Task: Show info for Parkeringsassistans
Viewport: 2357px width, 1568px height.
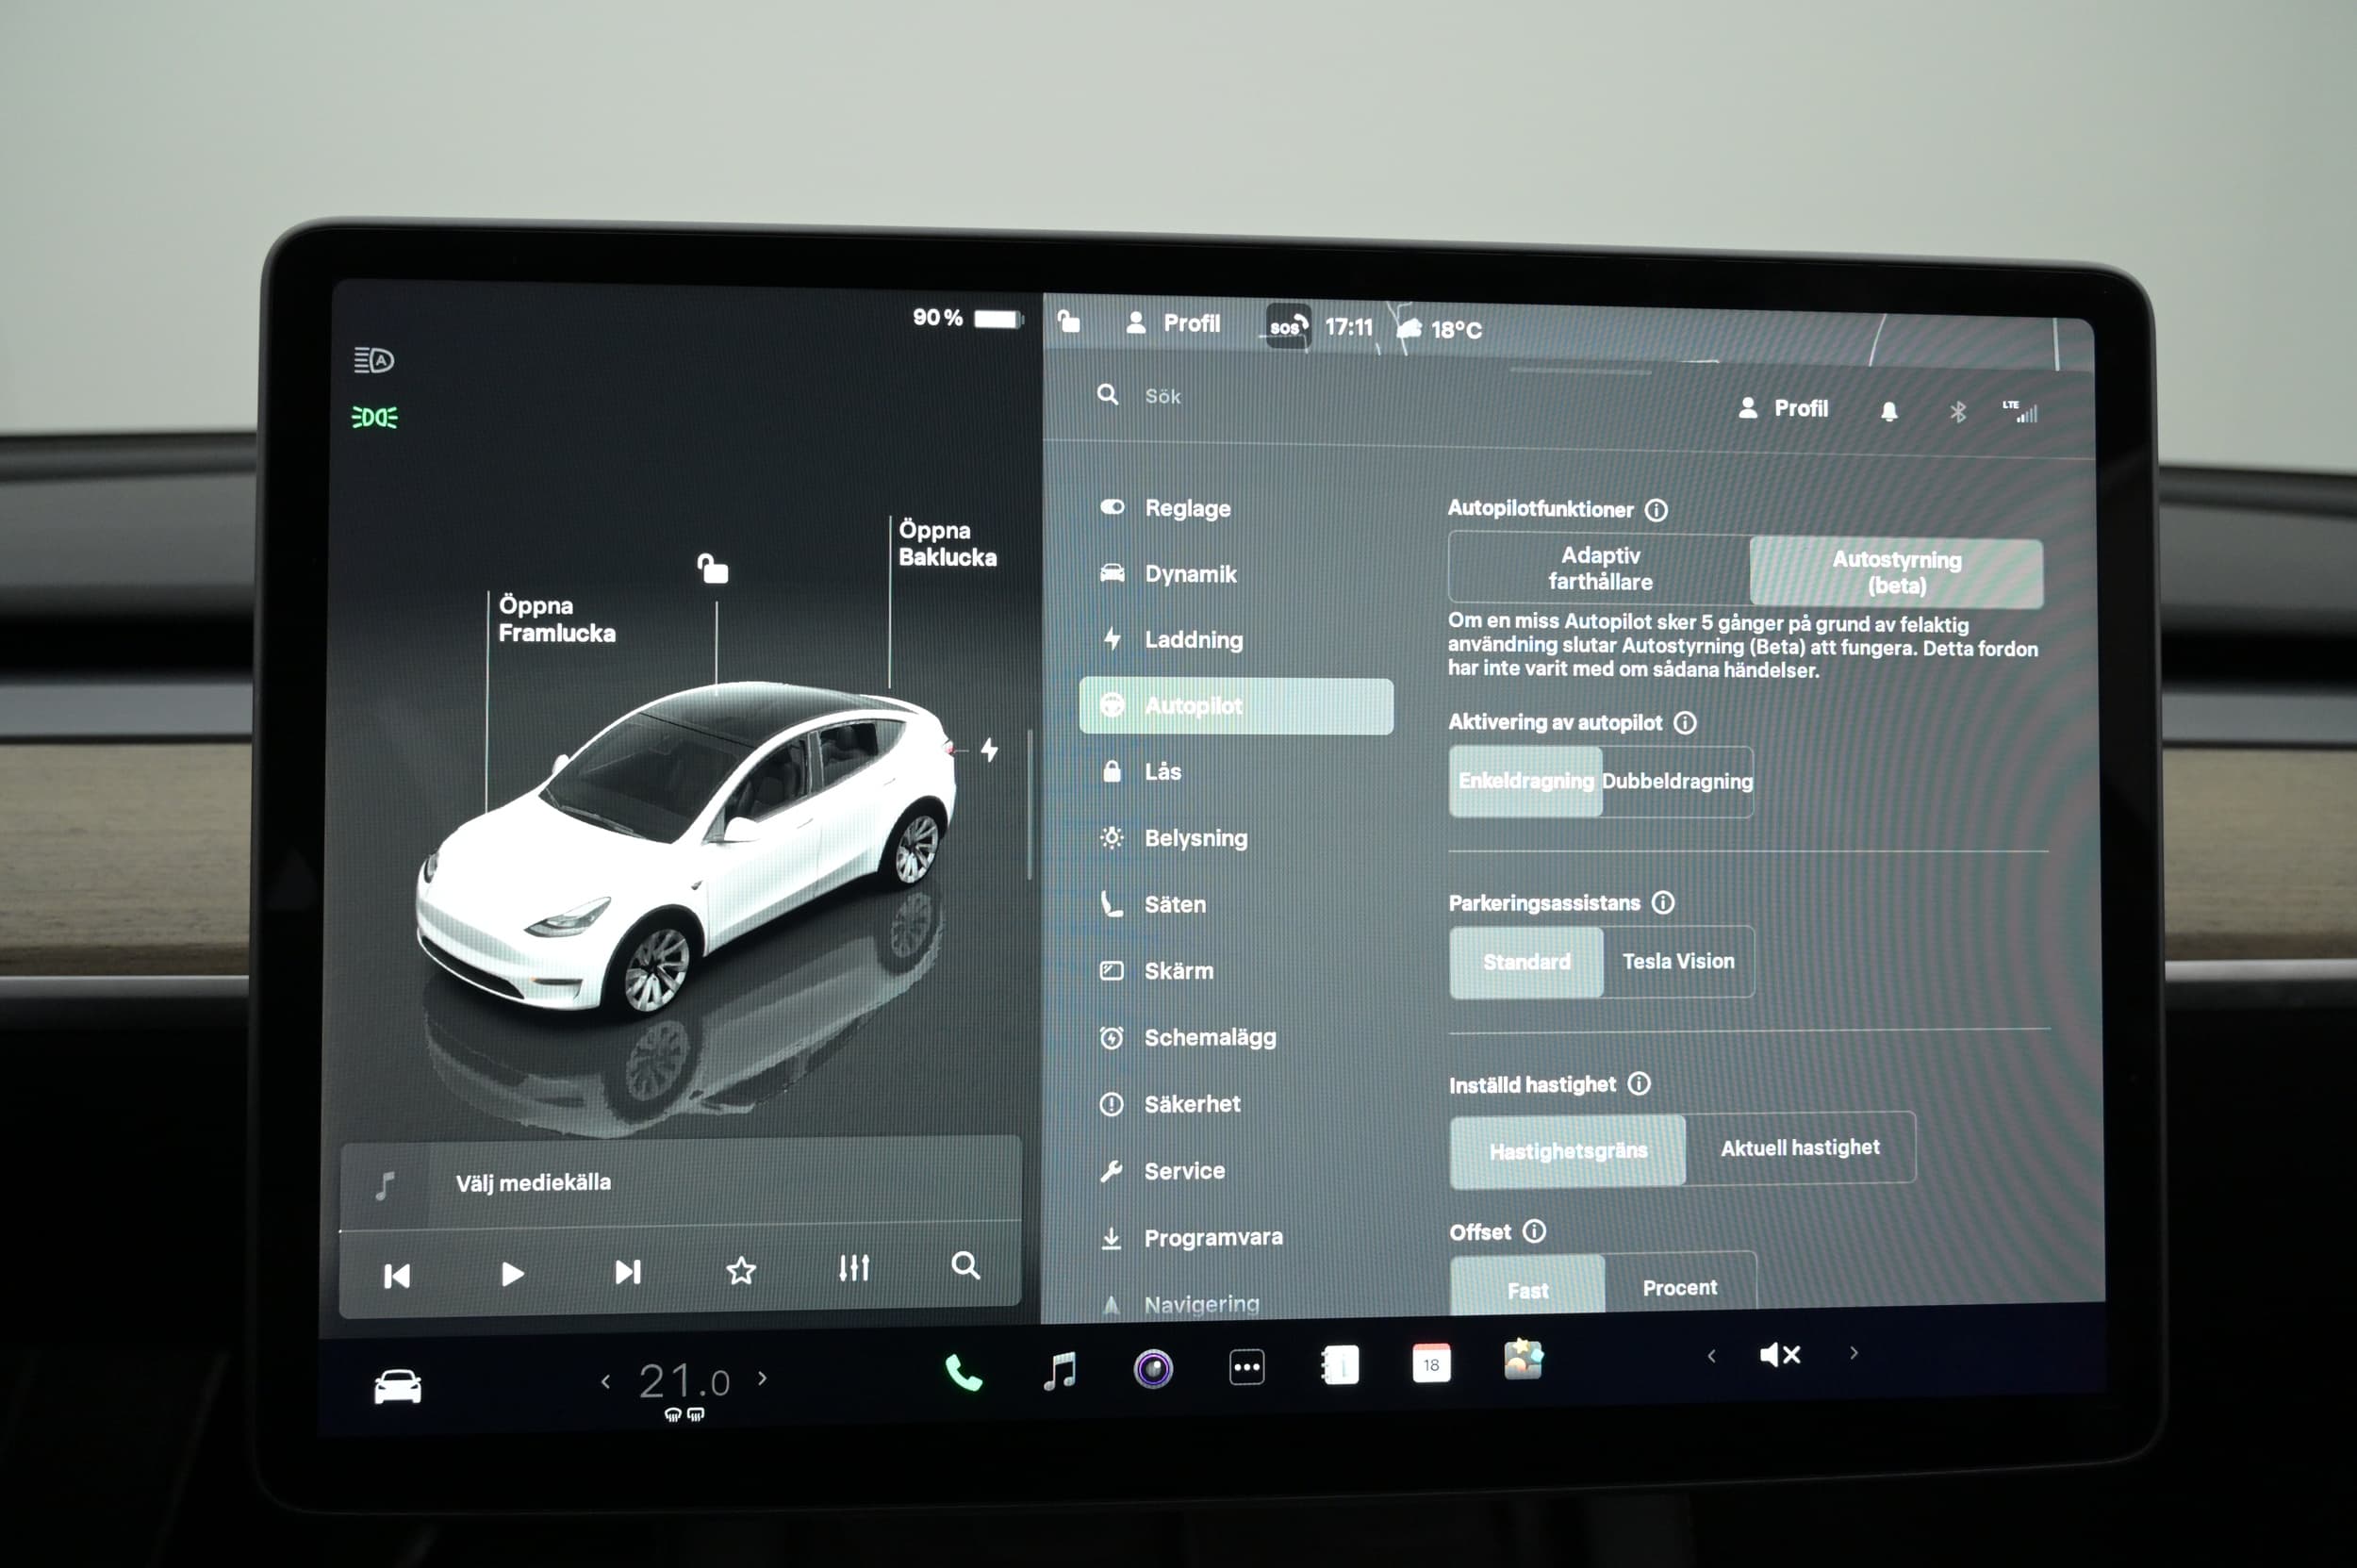Action: coord(1663,902)
